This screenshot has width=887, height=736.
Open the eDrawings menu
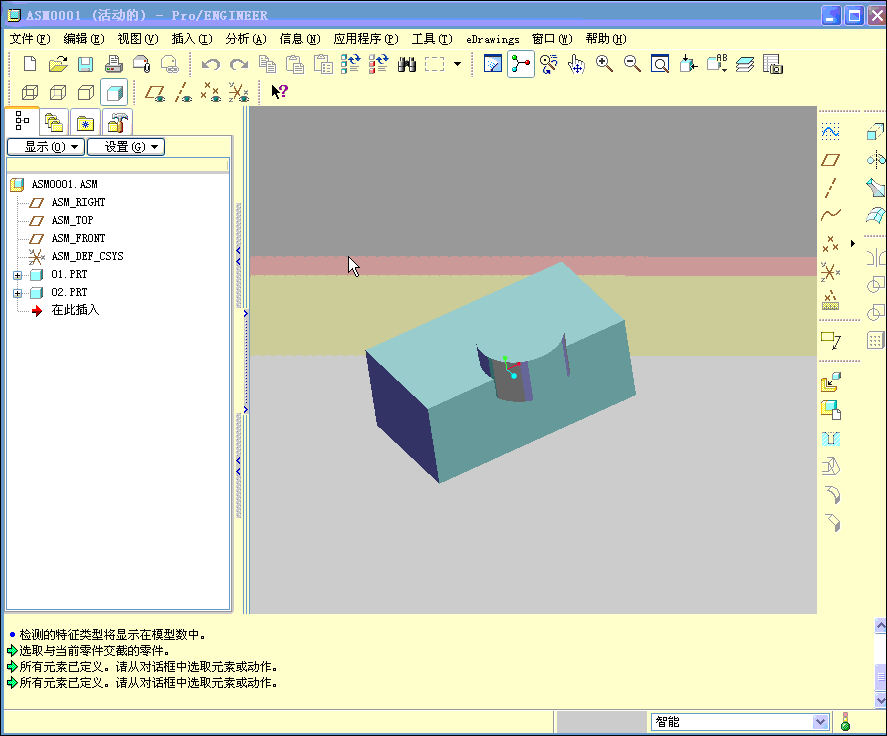click(493, 39)
